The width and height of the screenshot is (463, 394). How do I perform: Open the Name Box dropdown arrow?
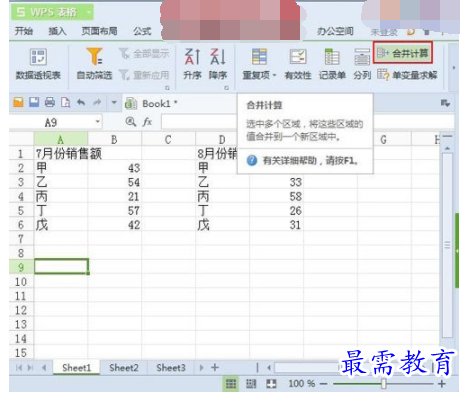[x=98, y=122]
